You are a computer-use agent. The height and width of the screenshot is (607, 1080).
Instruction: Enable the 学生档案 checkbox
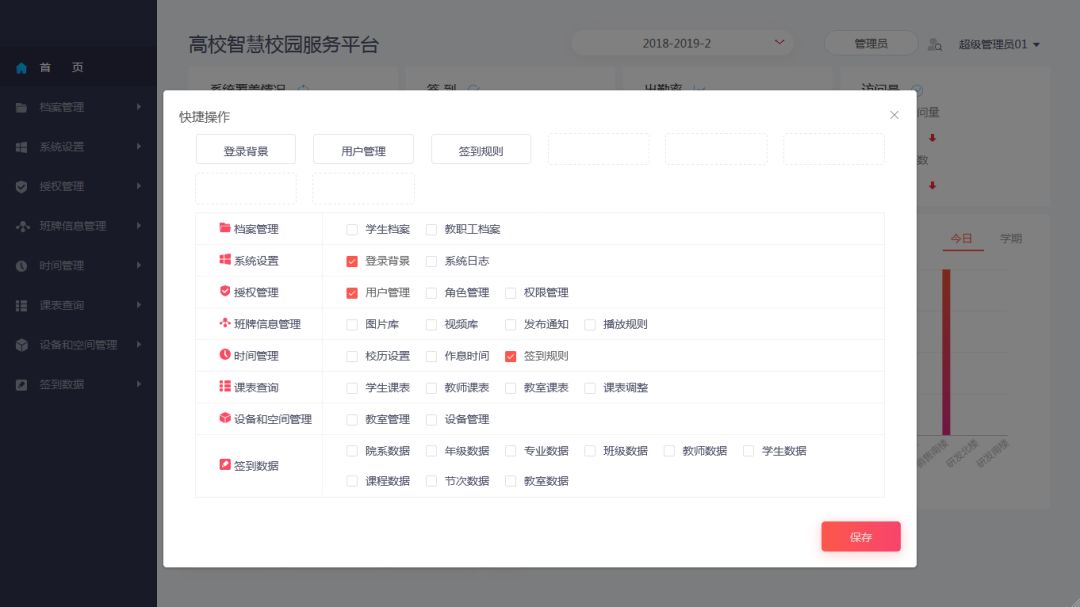point(352,230)
